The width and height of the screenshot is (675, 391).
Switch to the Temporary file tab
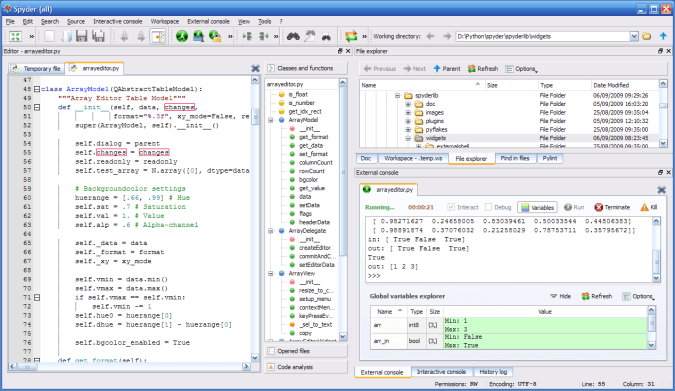click(x=37, y=68)
